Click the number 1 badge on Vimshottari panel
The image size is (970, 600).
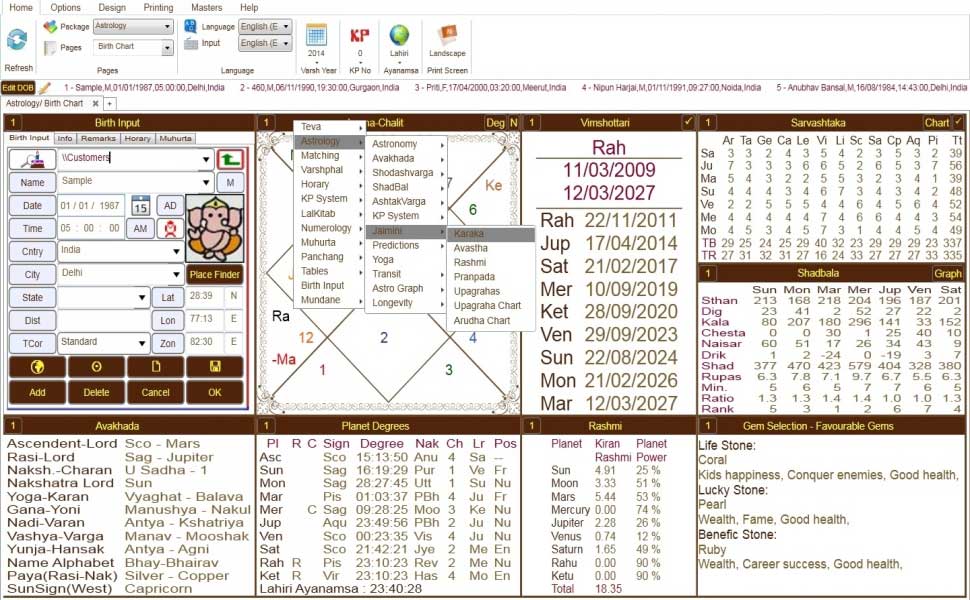(x=531, y=122)
